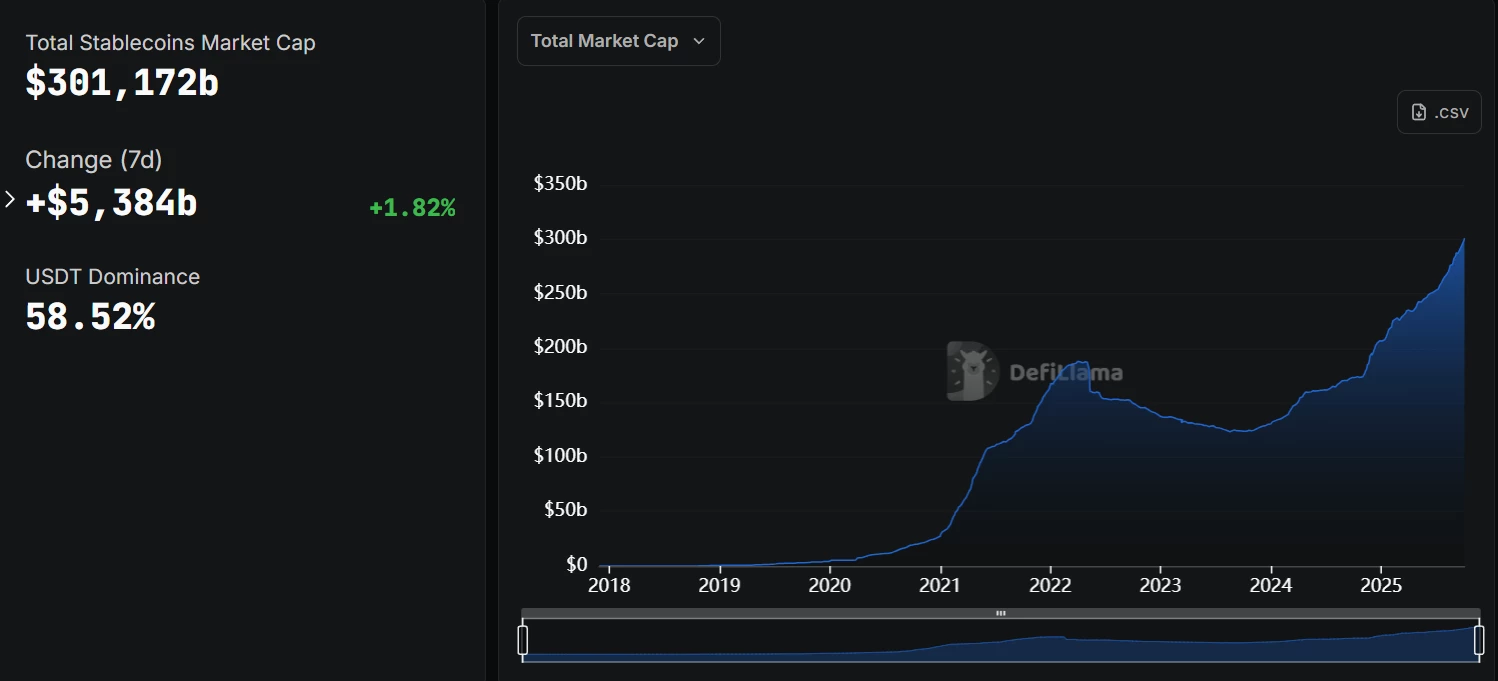Image resolution: width=1498 pixels, height=681 pixels.
Task: Click the USDT Dominance label
Action: (112, 277)
